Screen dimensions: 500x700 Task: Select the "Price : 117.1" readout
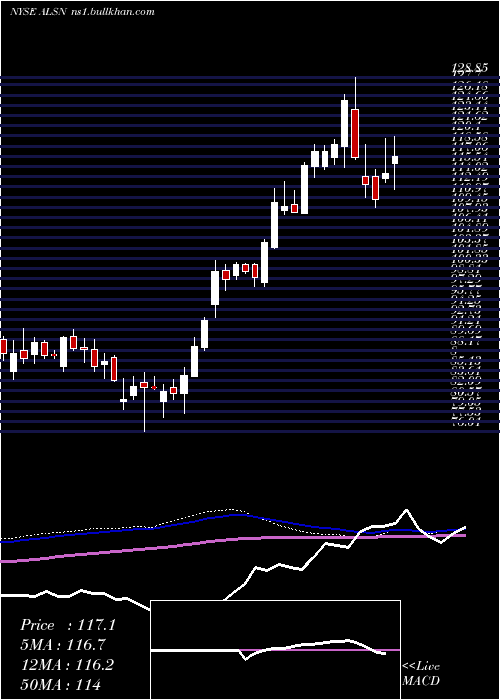click(68, 625)
